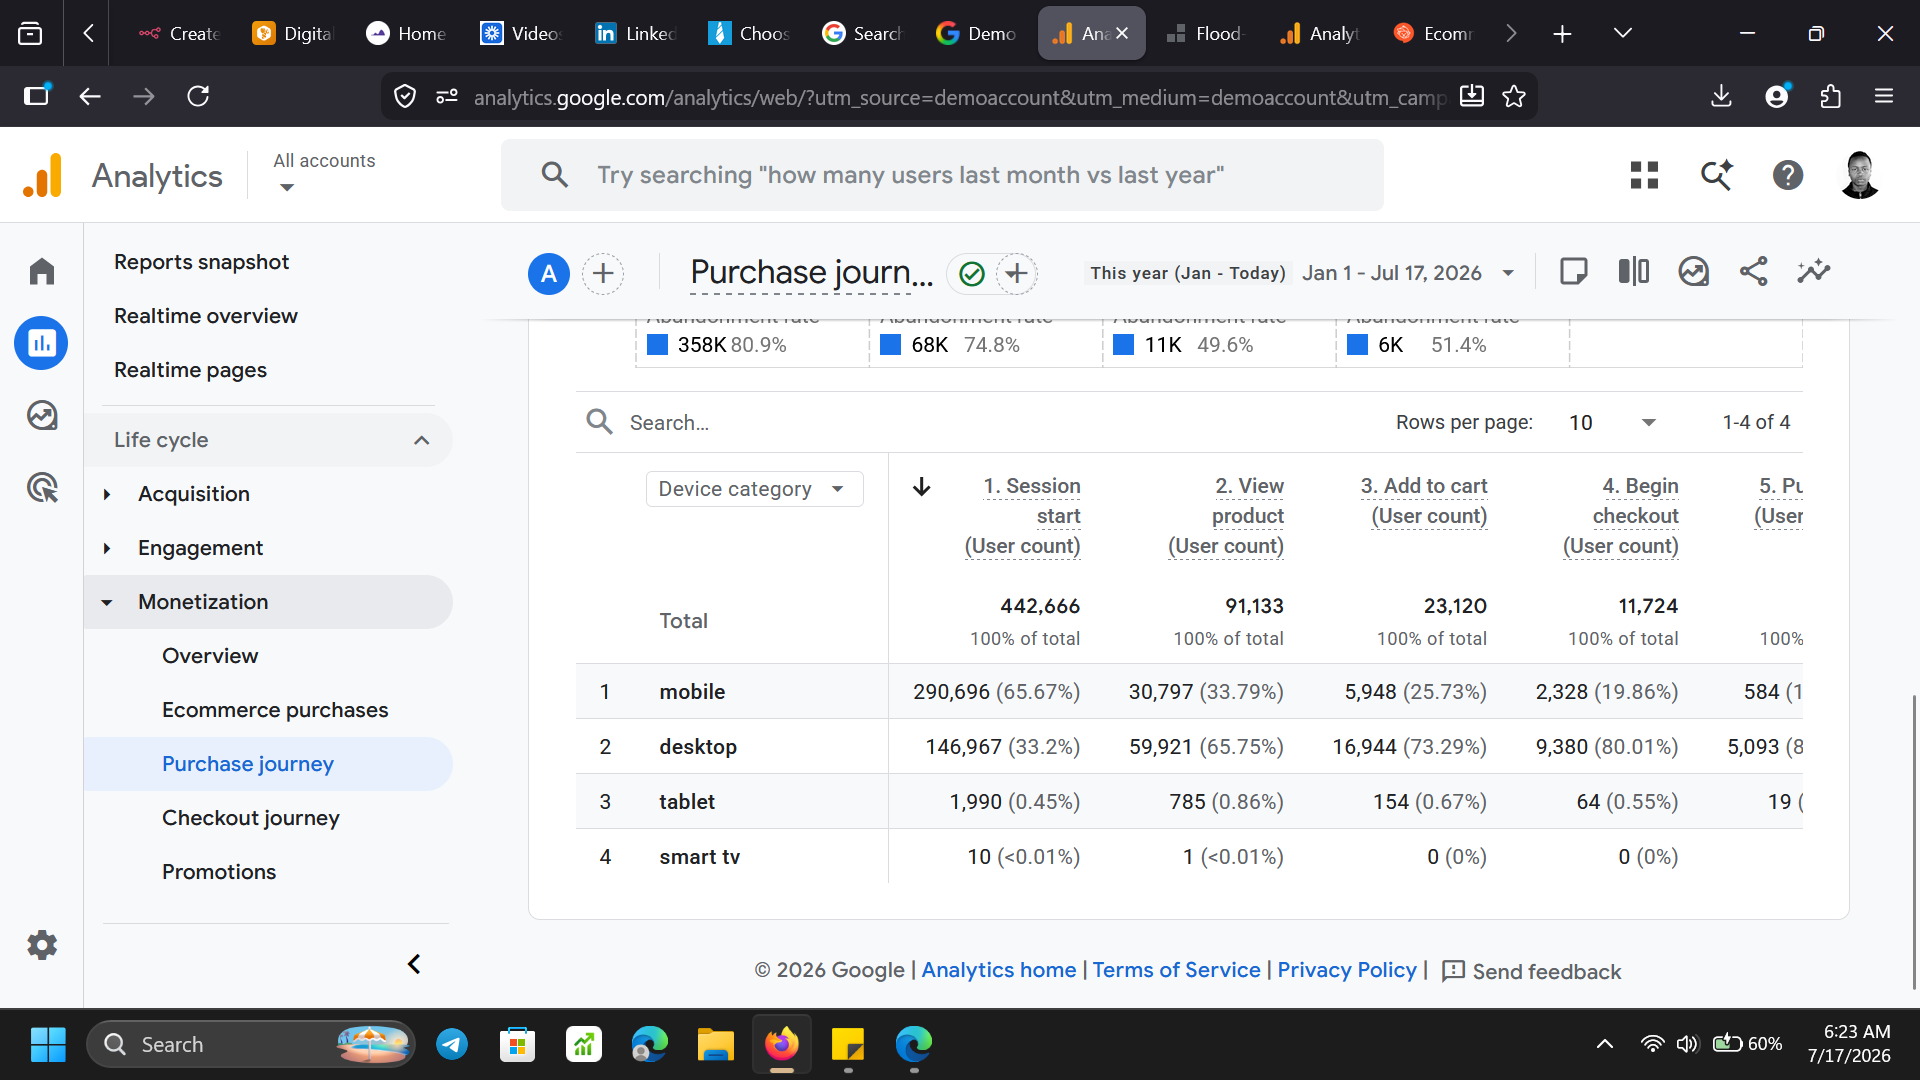Focus the Analytics search bar
The image size is (1920, 1080).
[x=942, y=175]
